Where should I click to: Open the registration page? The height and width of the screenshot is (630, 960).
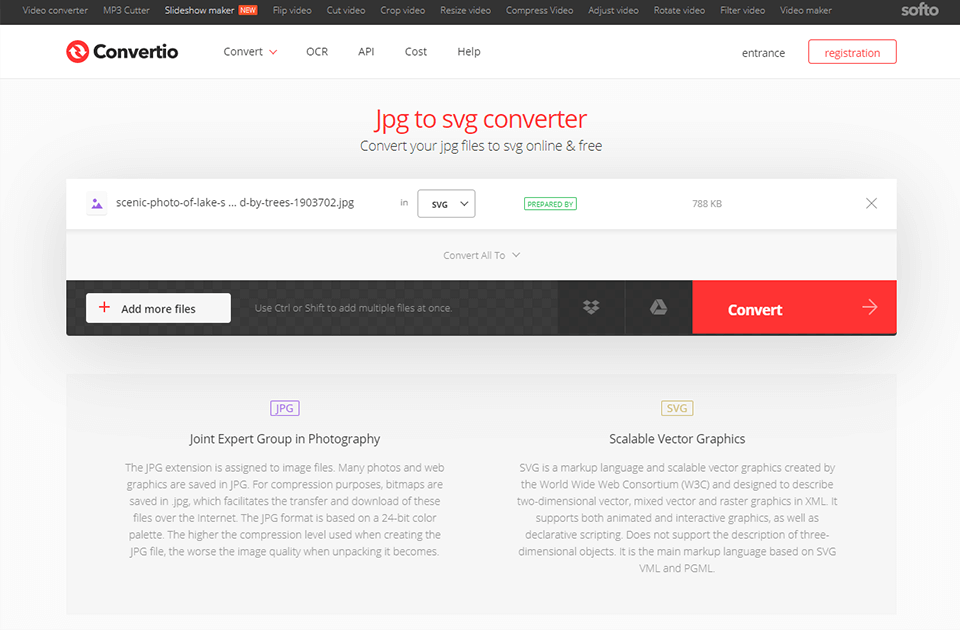tap(852, 52)
